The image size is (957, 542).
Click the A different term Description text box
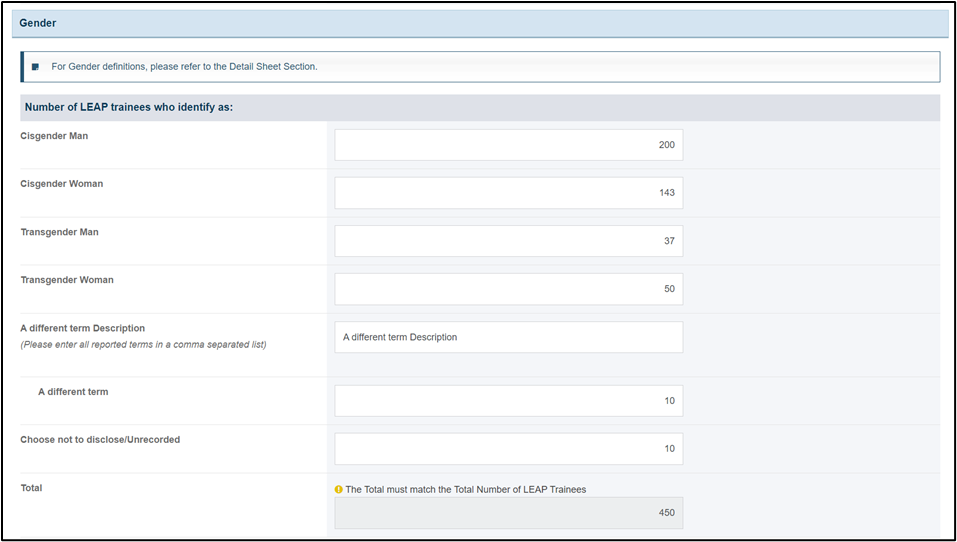(508, 337)
